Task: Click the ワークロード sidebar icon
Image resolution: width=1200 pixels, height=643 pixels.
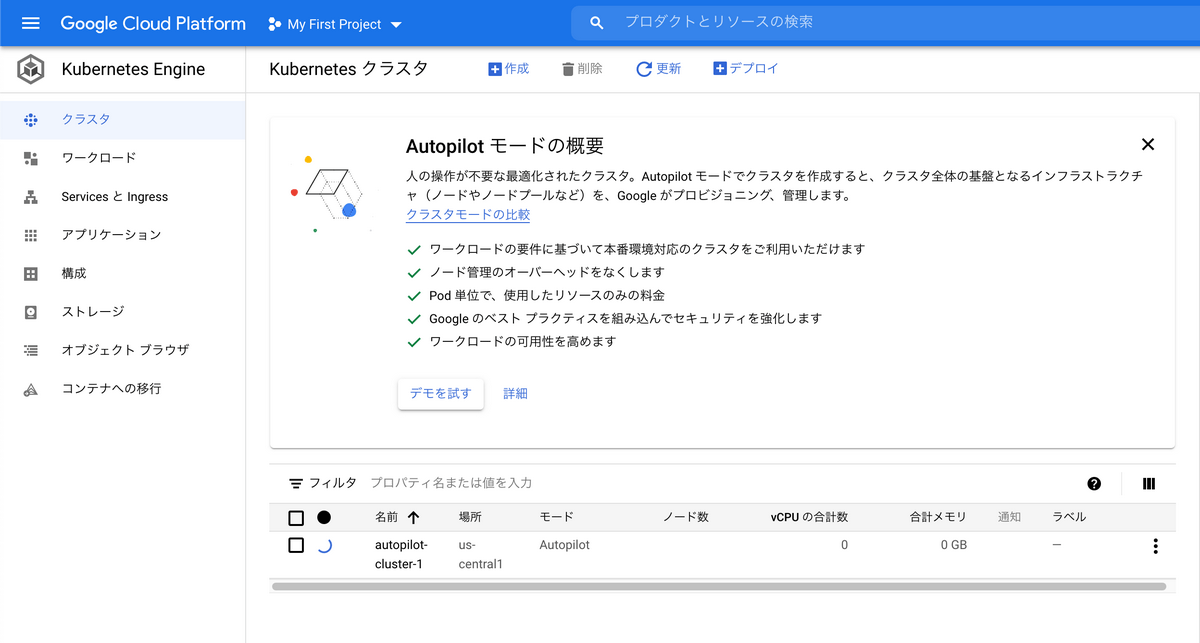Action: pos(31,158)
